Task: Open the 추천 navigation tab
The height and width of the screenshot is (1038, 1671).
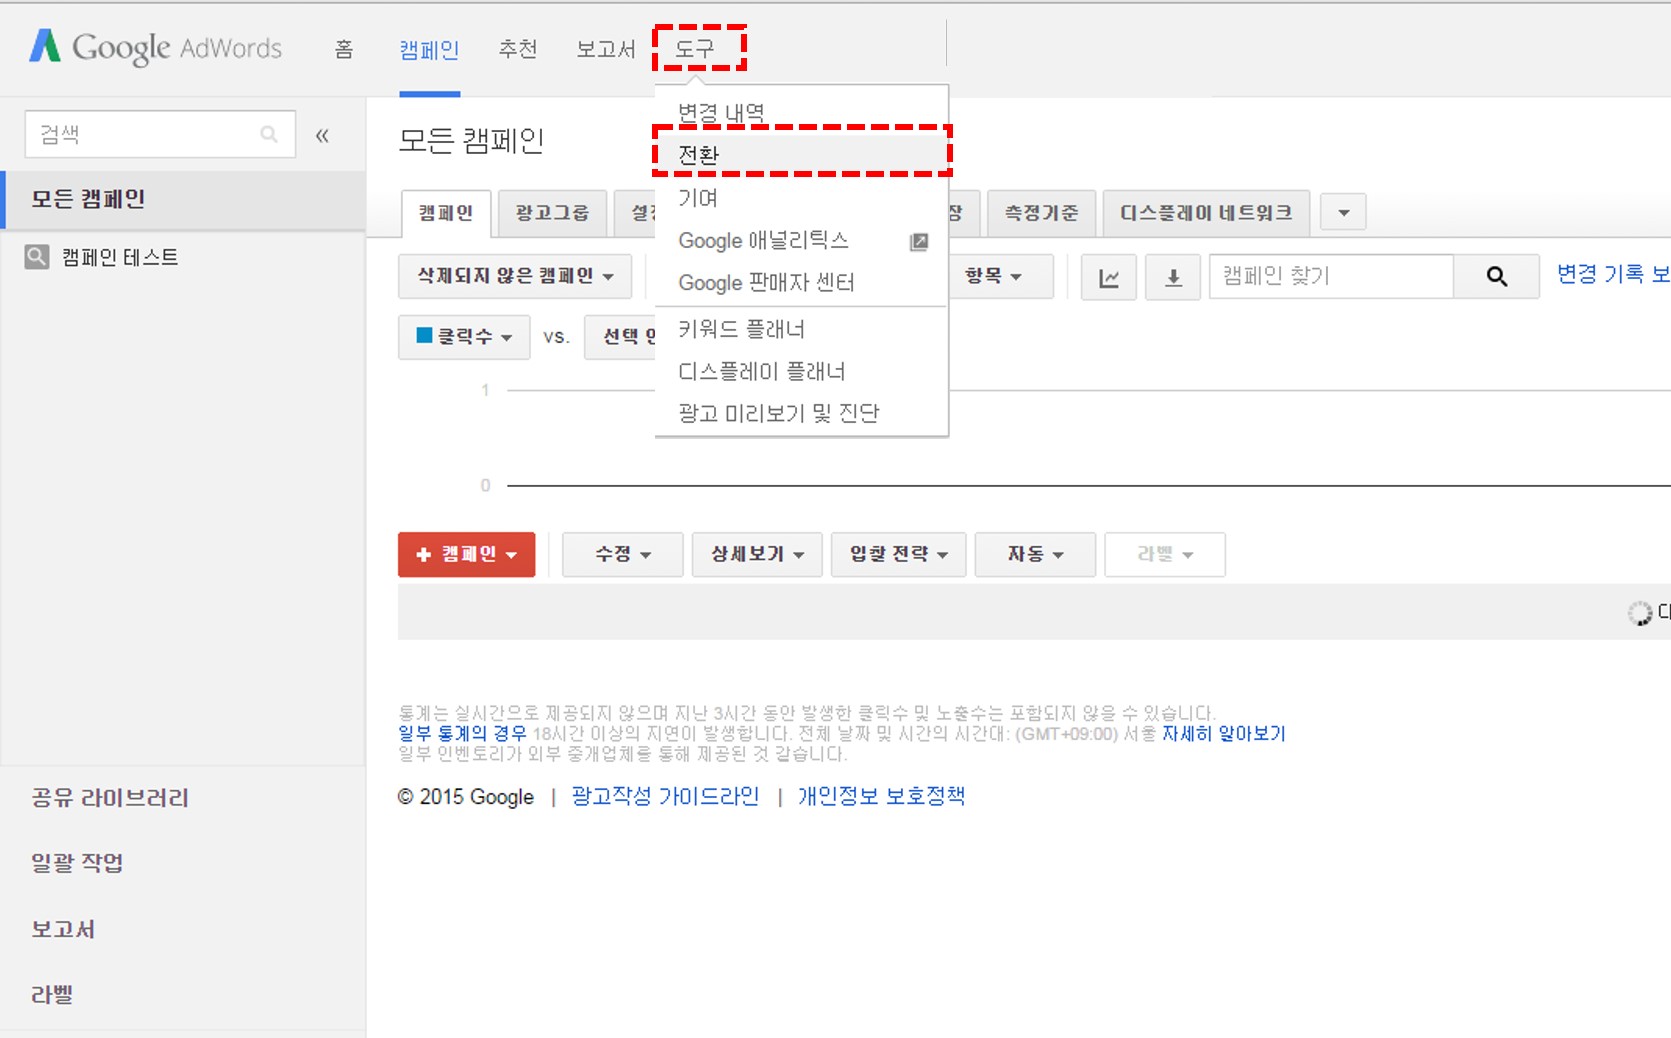Action: 518,49
